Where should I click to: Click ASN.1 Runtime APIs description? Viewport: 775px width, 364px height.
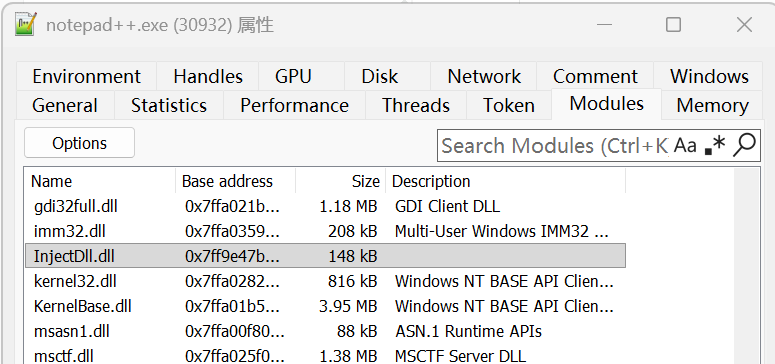[468, 331]
